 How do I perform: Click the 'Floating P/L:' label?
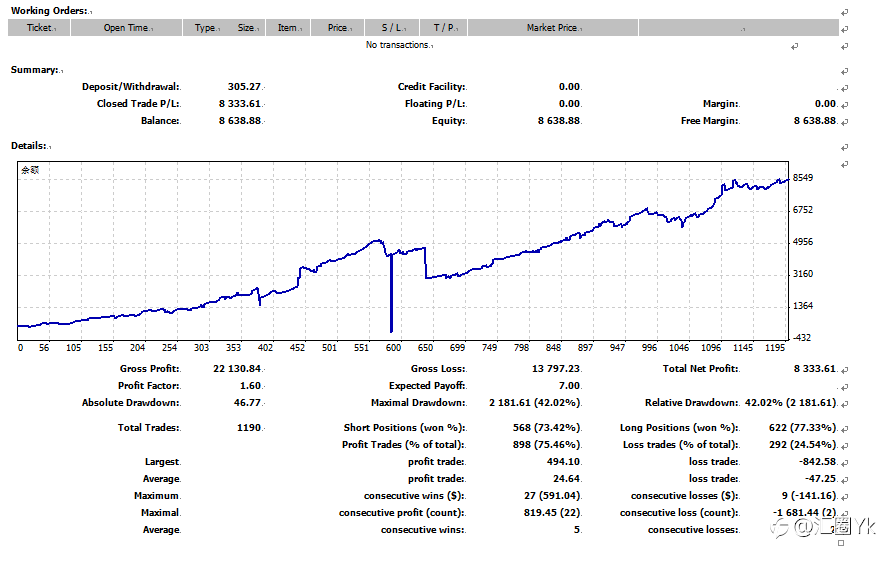tap(435, 104)
